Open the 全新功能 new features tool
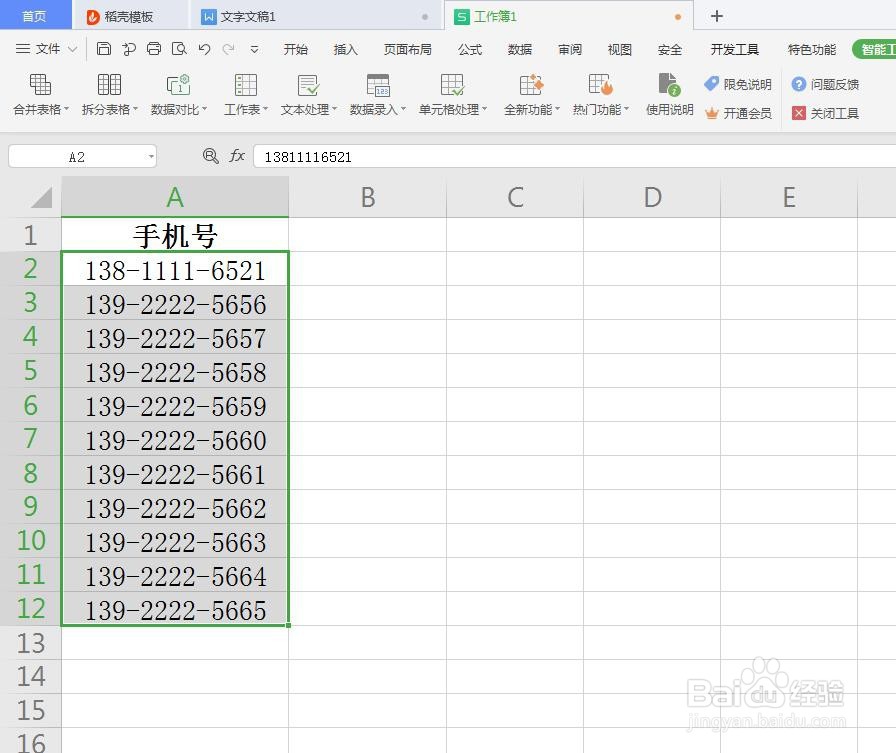The image size is (896, 753). pyautogui.click(x=531, y=95)
